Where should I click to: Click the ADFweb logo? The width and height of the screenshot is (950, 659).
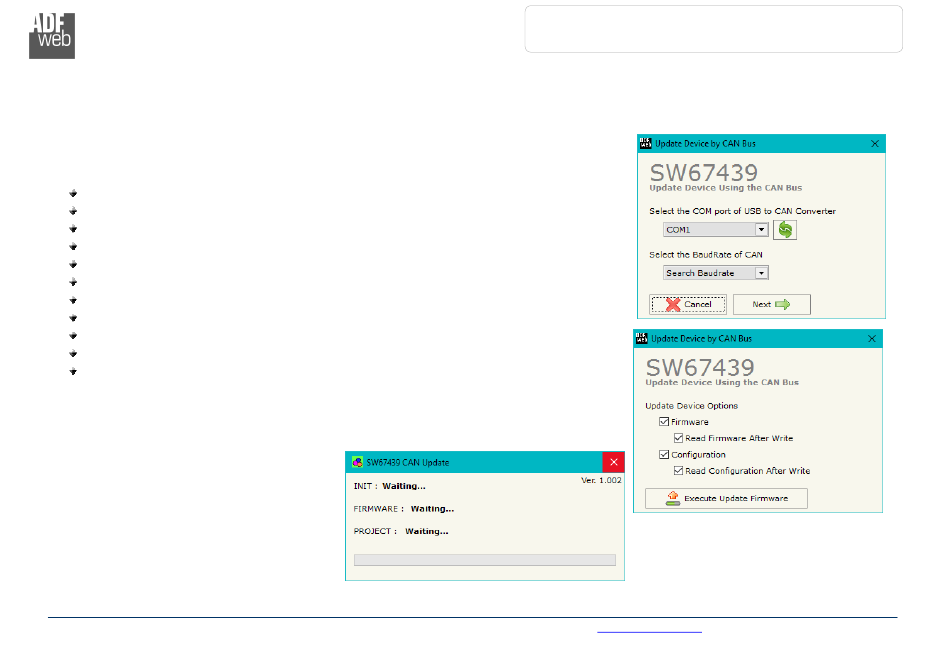52,36
